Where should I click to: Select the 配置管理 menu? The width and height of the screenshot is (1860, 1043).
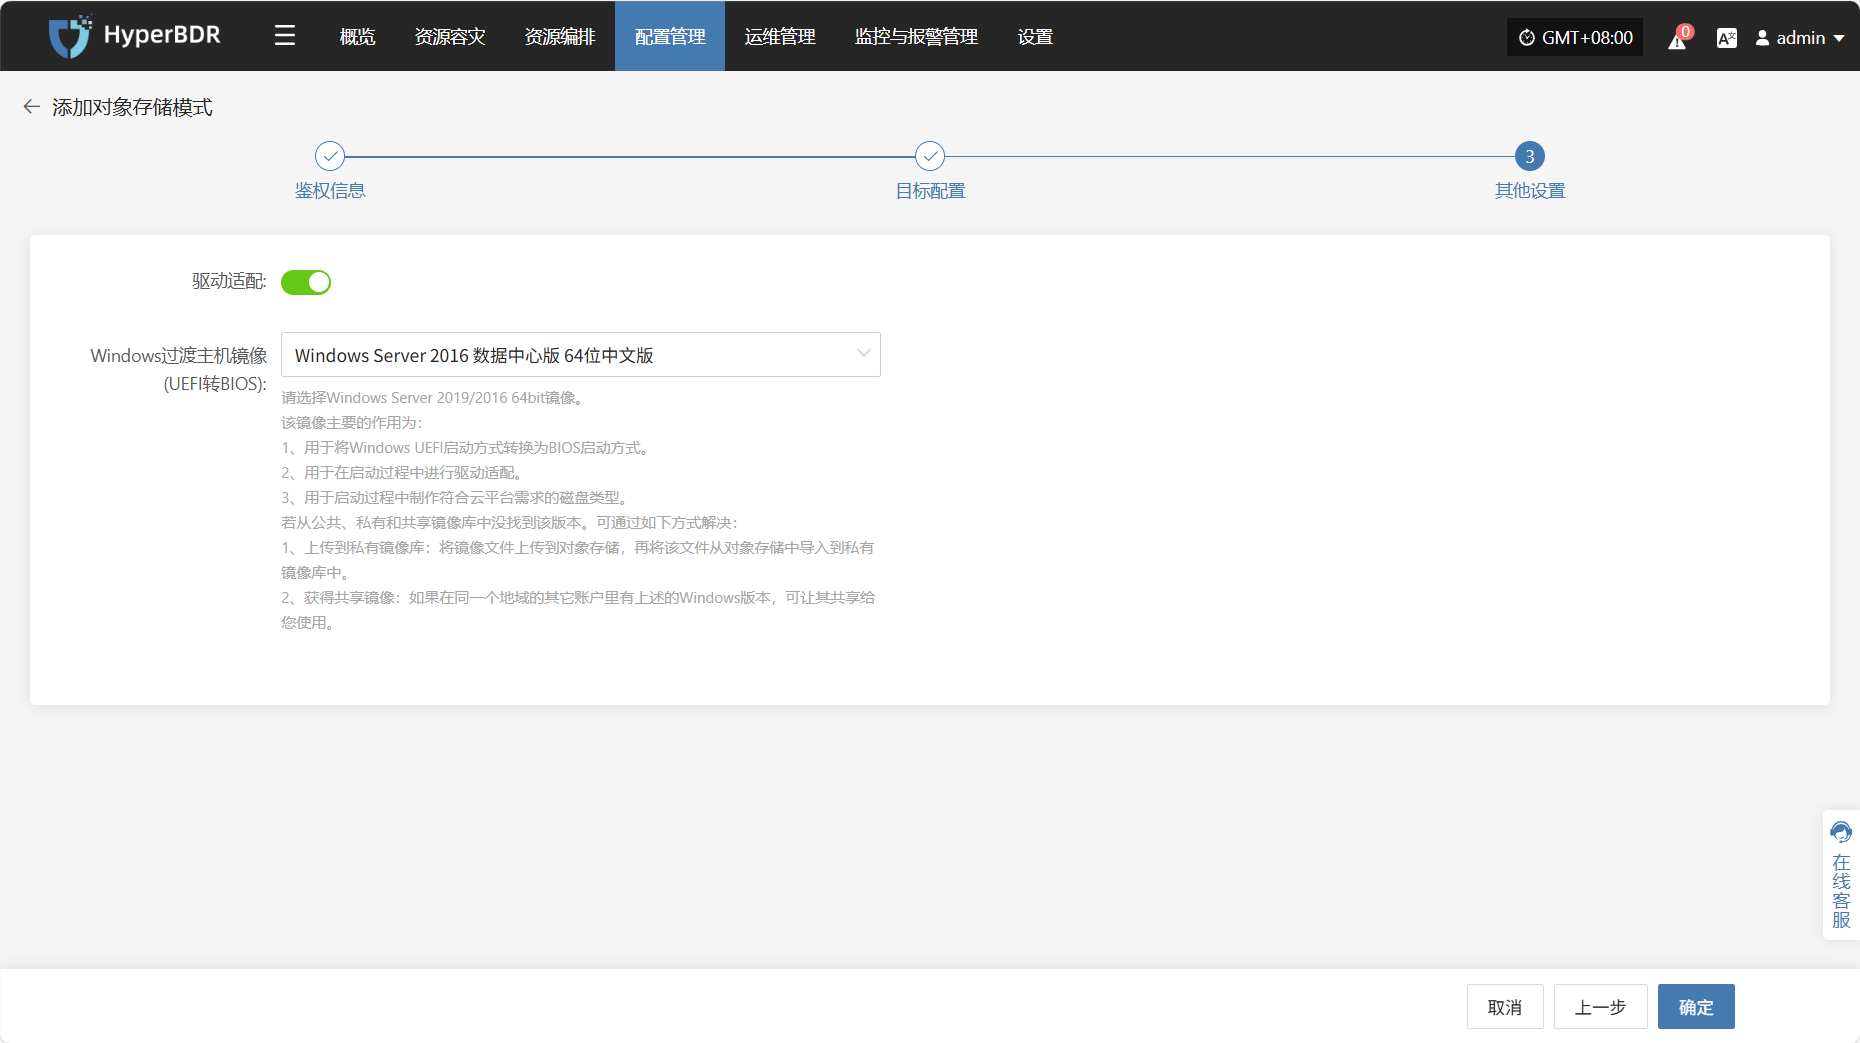670,36
